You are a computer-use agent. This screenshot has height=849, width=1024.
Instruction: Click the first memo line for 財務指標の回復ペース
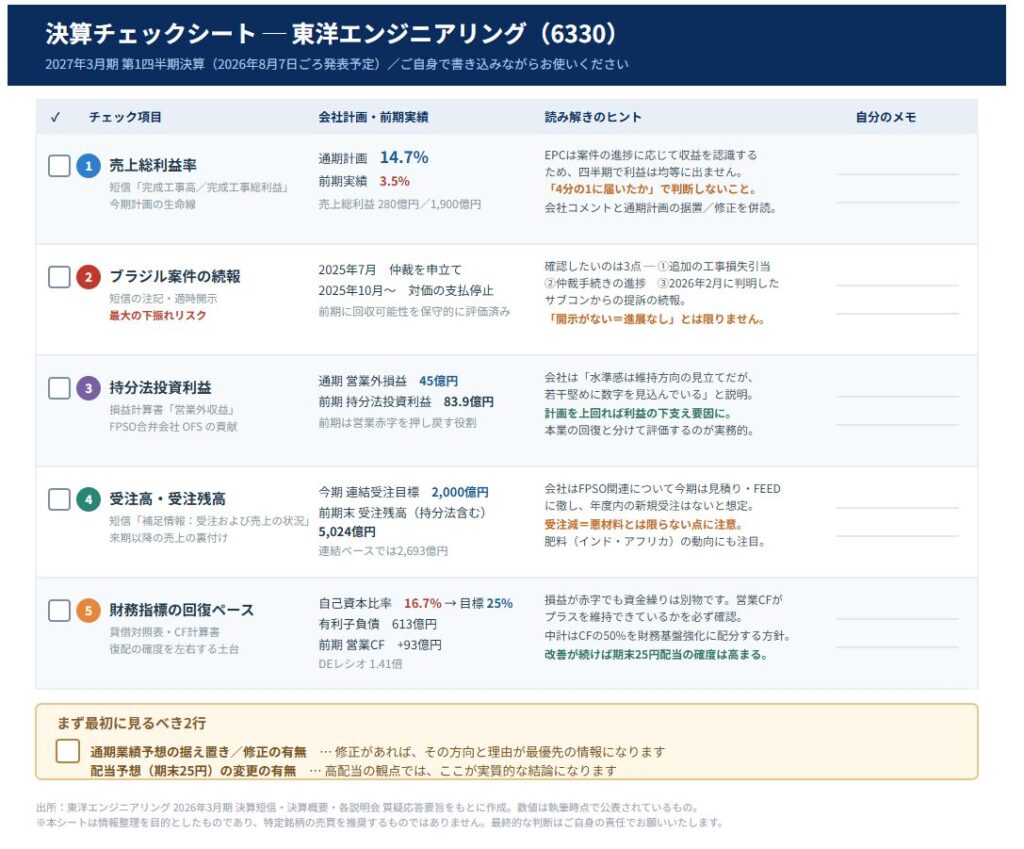point(897,618)
